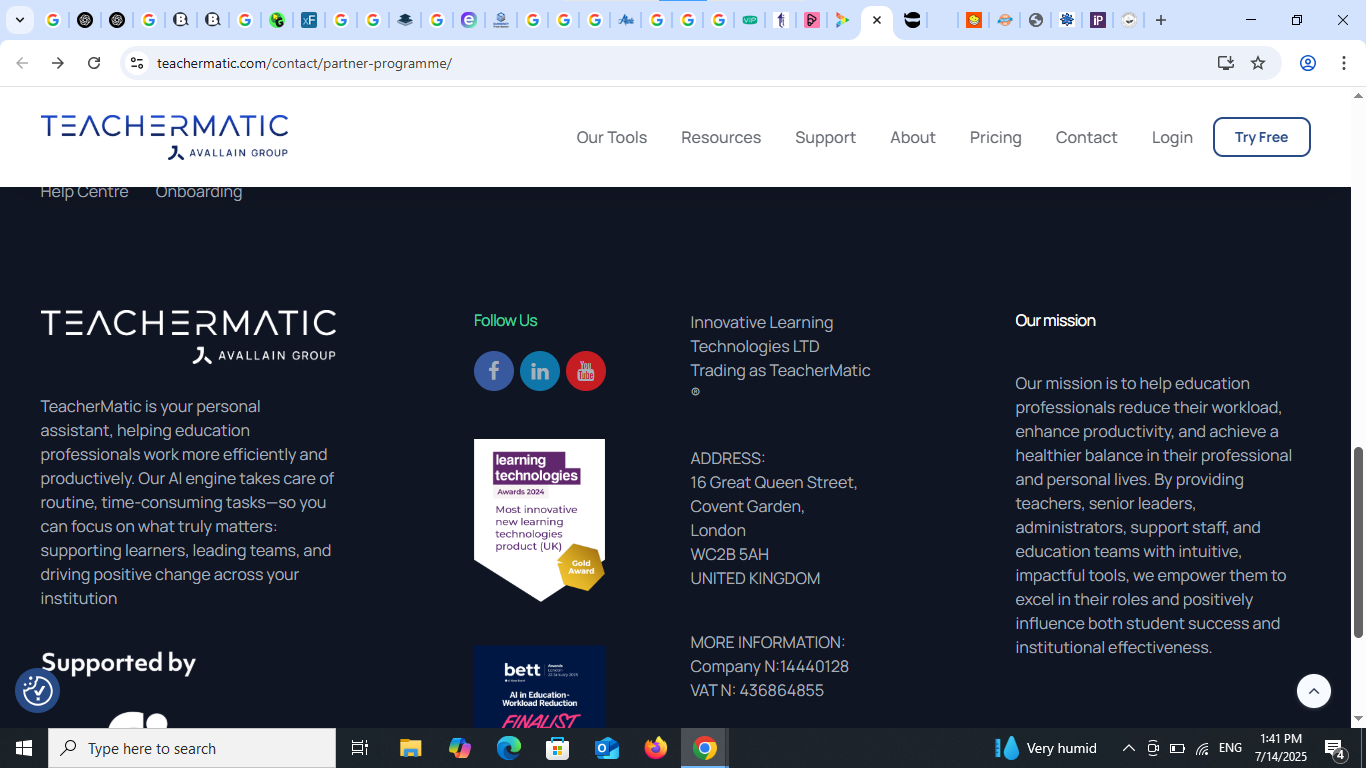Viewport: 1366px width, 768px height.
Task: Click the Our mission heading
Action: [x=1056, y=320]
